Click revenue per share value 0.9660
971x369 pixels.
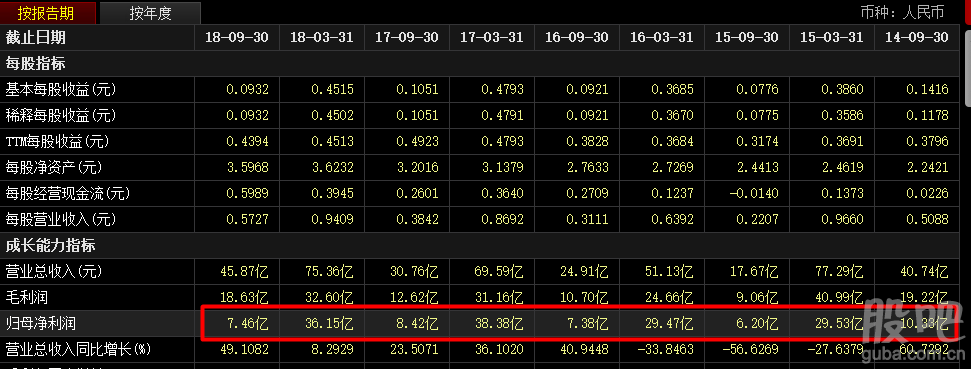tap(842, 220)
